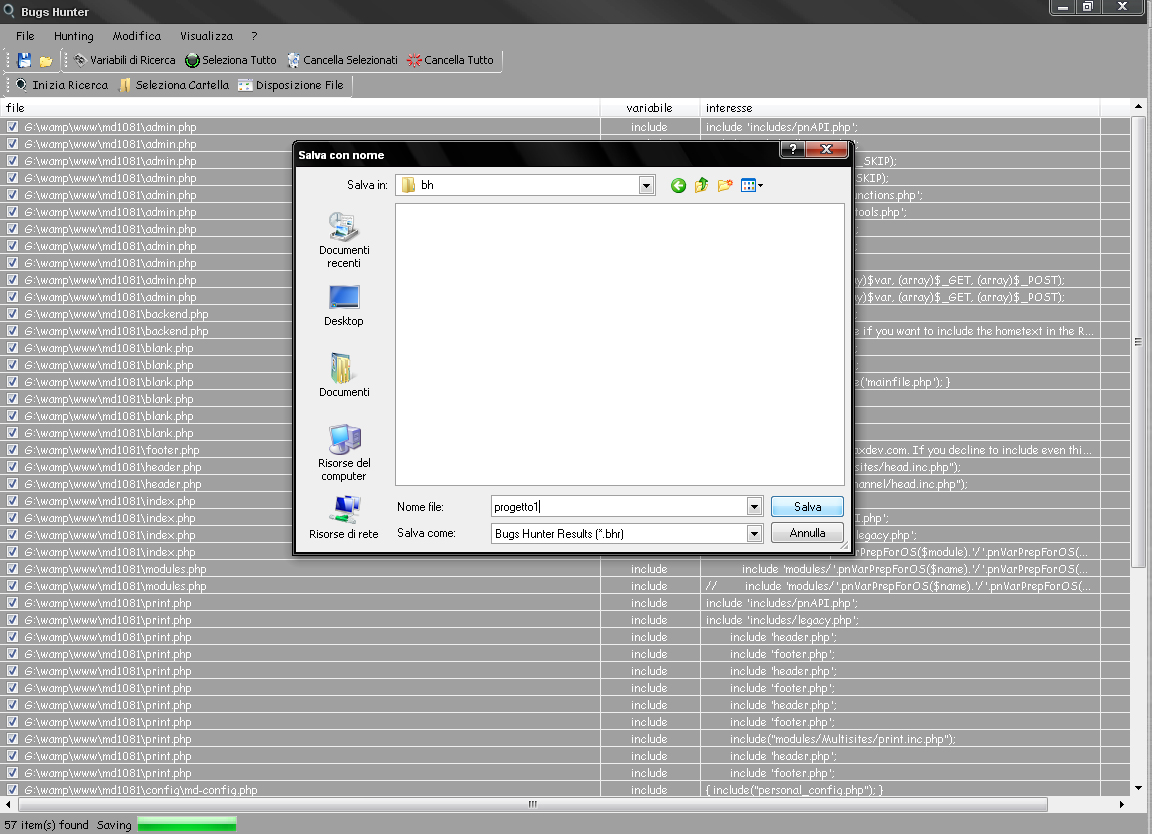Go to Desktop in the places bar
Screen dimensions: 1152x834
(x=344, y=306)
